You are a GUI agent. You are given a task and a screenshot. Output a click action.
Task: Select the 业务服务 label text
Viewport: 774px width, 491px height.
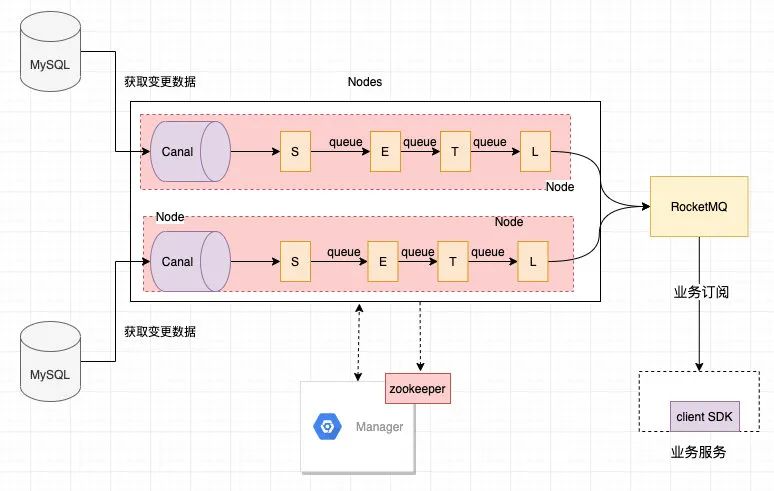click(698, 452)
